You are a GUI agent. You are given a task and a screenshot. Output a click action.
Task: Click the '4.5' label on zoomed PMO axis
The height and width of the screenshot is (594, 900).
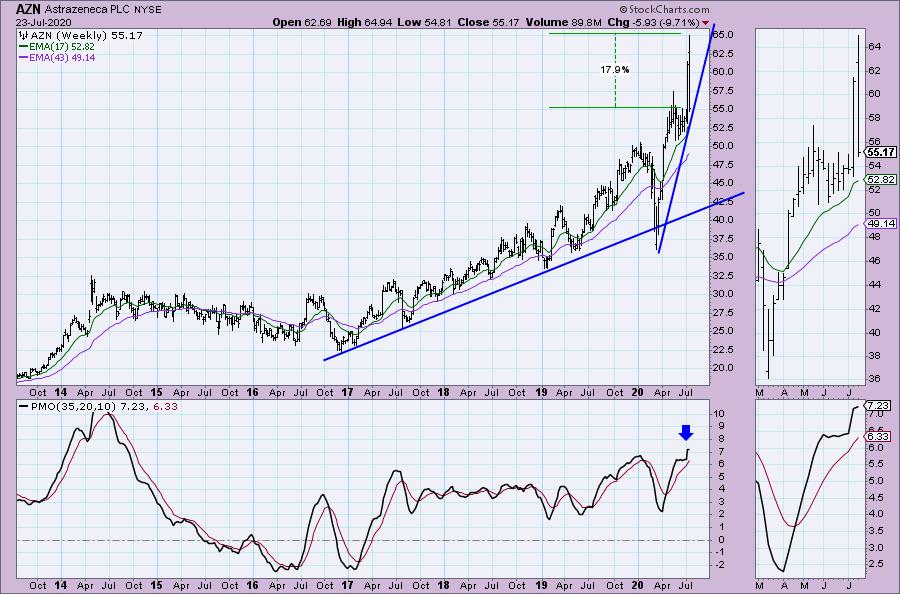tap(875, 498)
